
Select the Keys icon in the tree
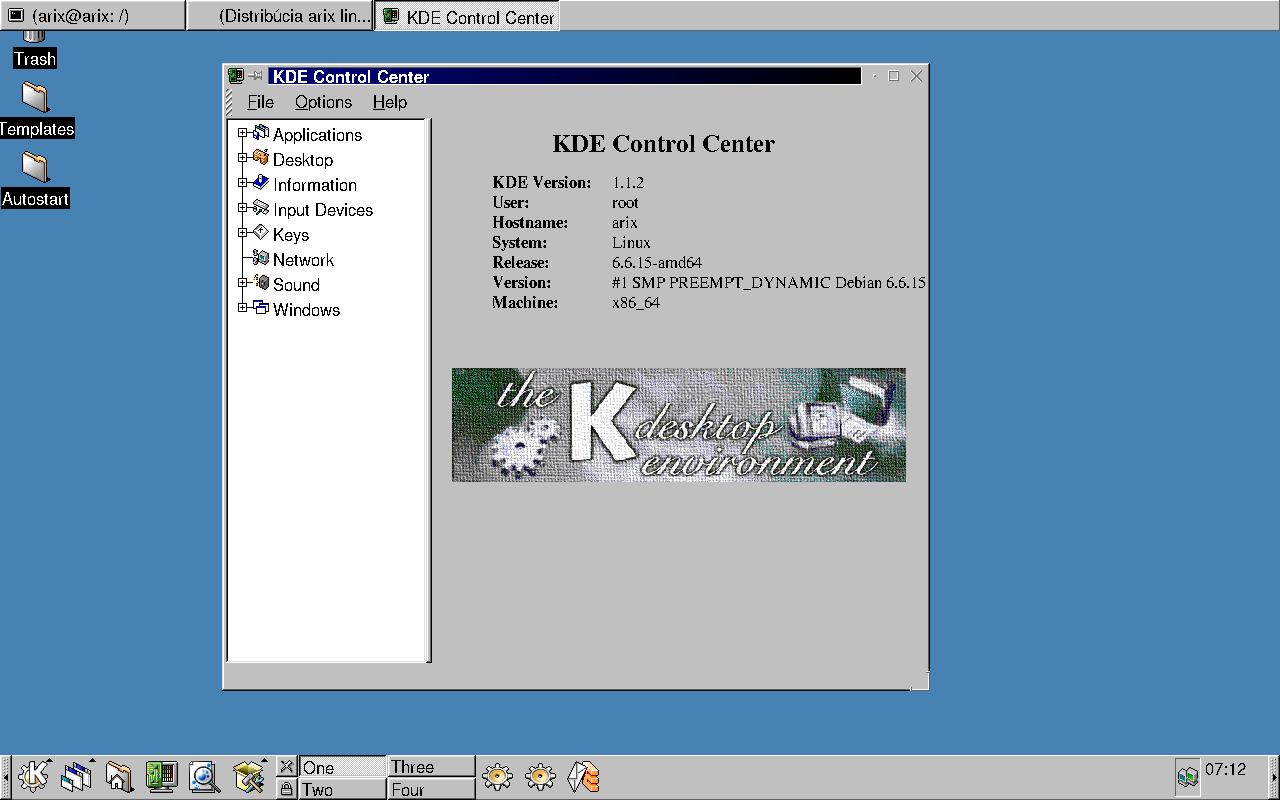coord(261,233)
